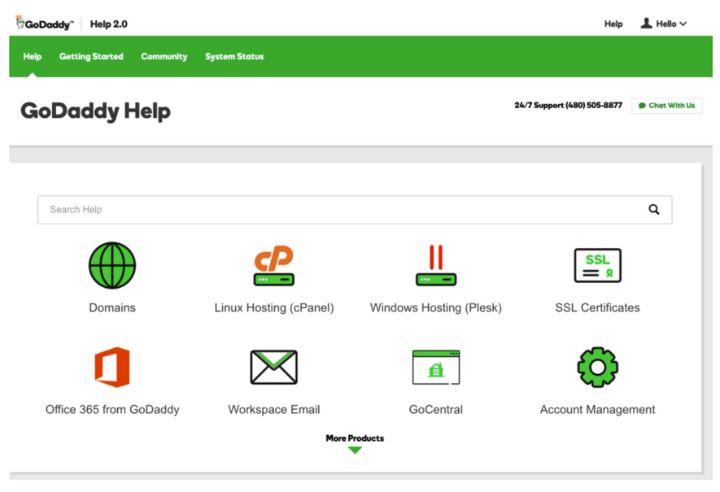Open the Office 365 from GoDaddy label
720x492 pixels.
[112, 409]
